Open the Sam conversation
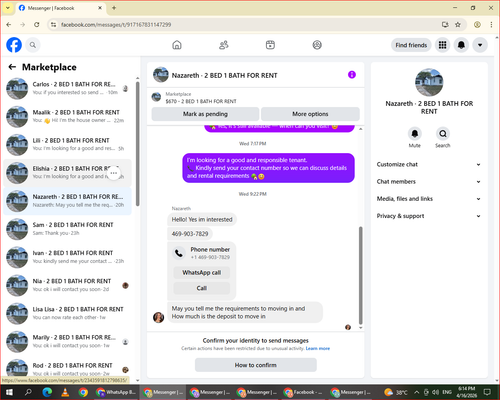500x400 pixels. [67, 229]
